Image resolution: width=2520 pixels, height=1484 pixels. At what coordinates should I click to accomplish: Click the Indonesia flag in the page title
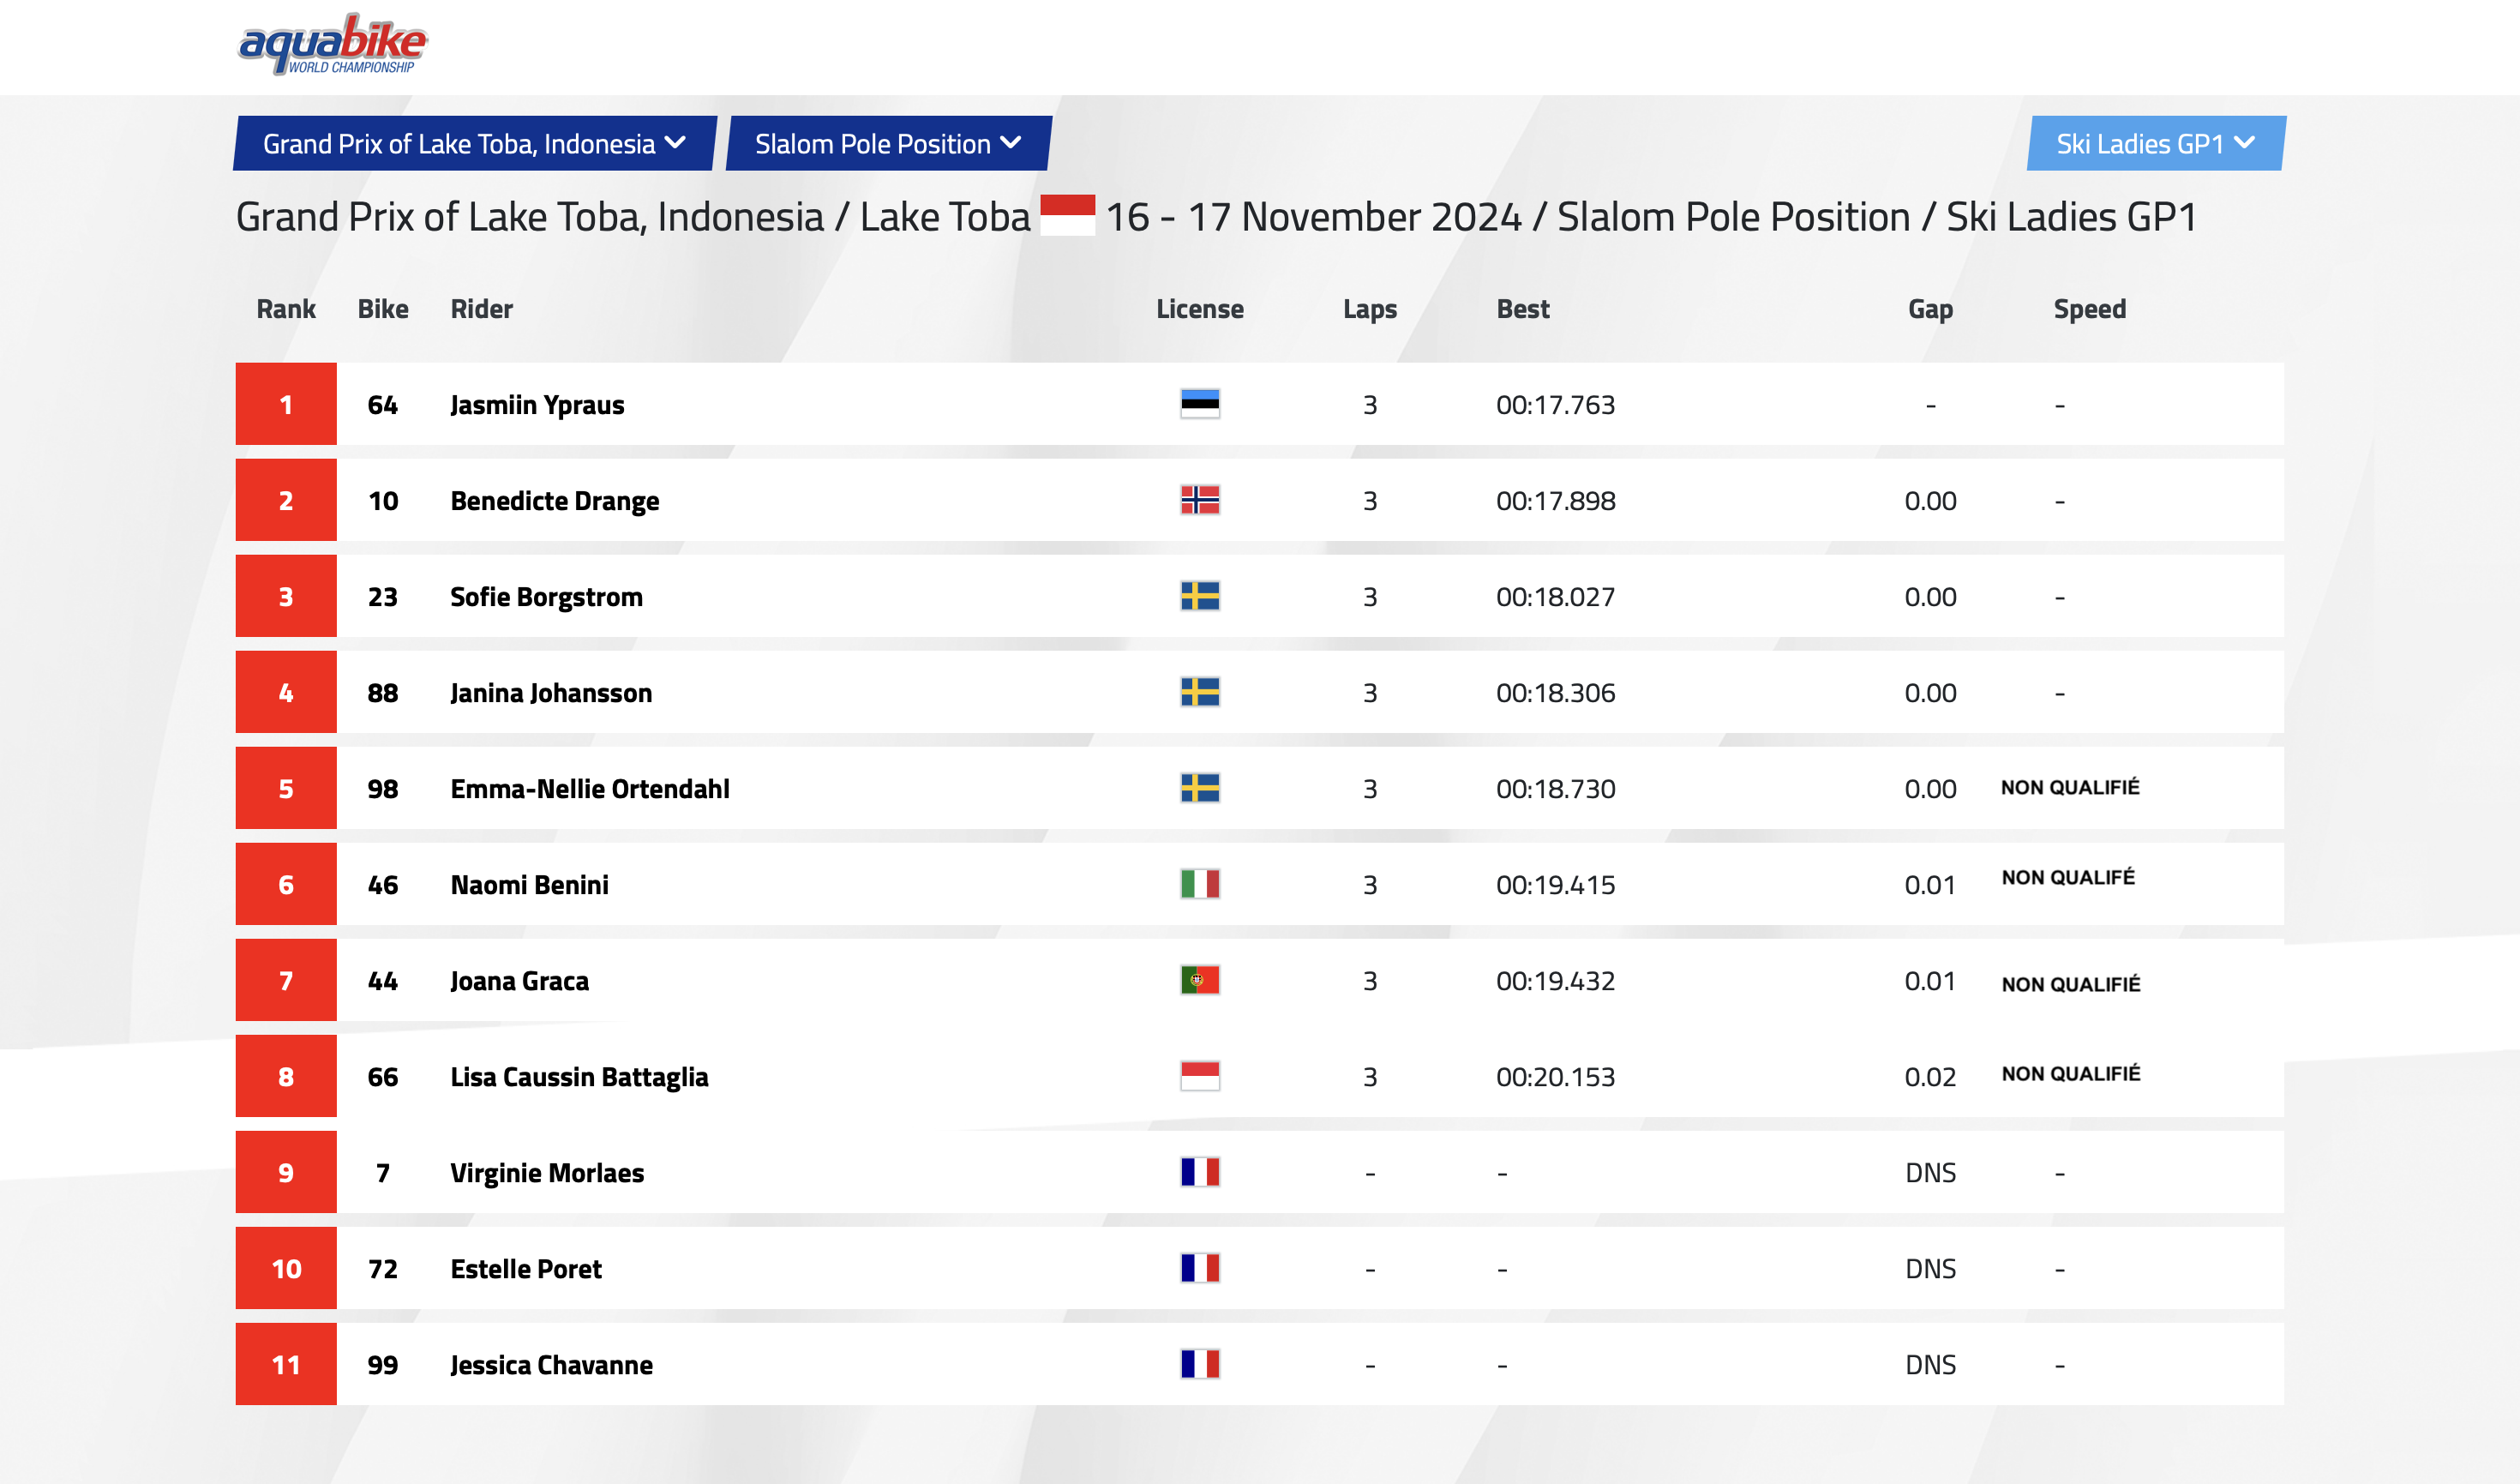(1067, 215)
